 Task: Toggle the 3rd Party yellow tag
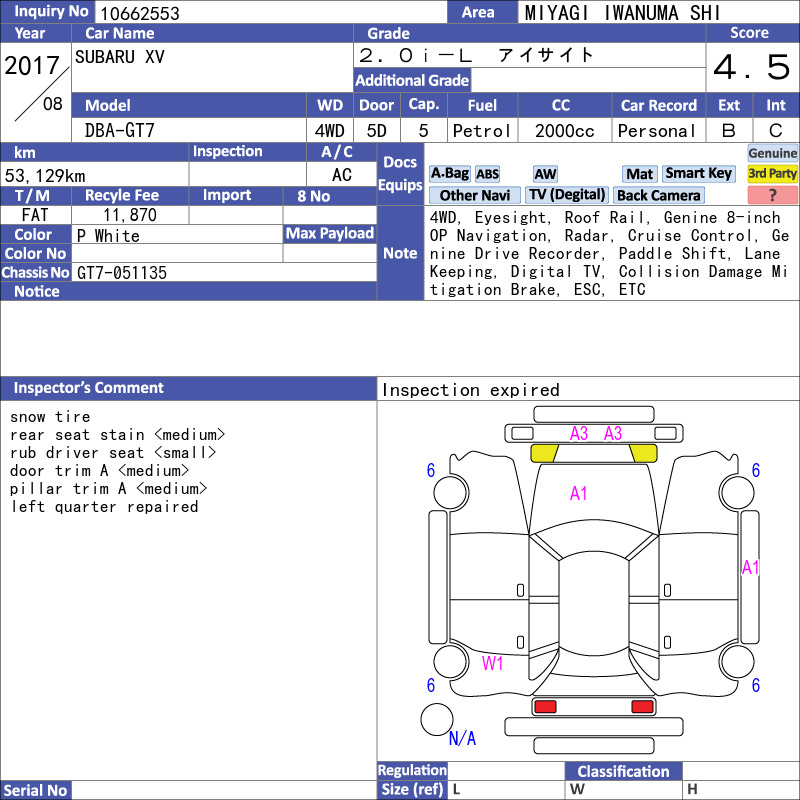pos(772,174)
